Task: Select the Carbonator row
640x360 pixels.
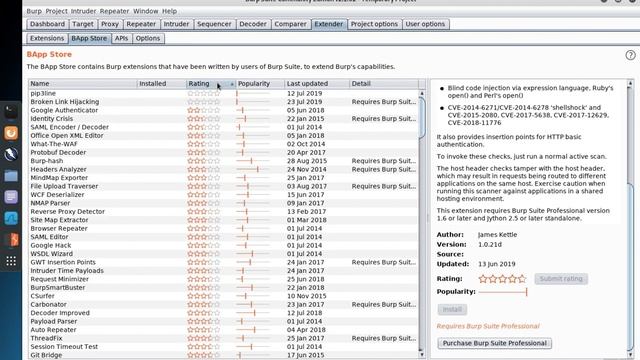Action: click(x=223, y=304)
